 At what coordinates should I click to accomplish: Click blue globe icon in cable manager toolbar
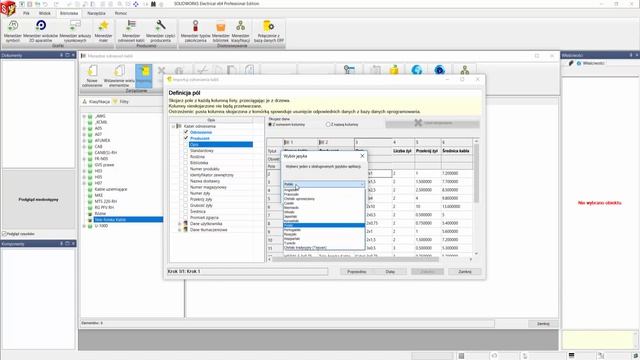coord(417,70)
